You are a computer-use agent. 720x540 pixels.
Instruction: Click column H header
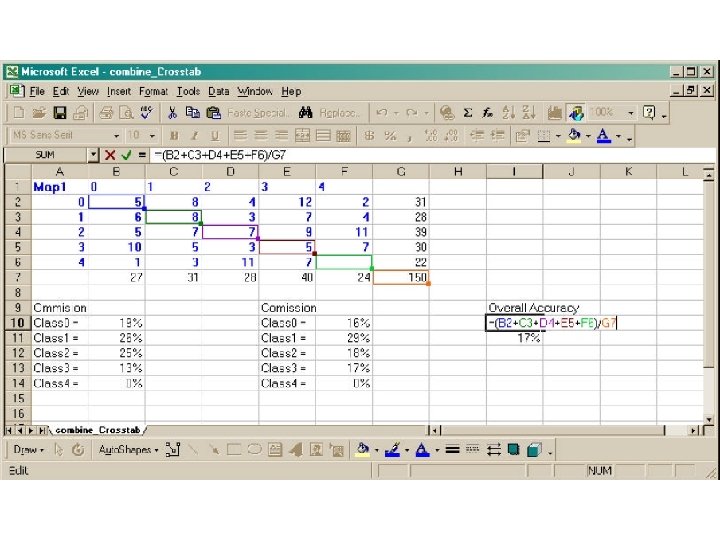(x=458, y=172)
